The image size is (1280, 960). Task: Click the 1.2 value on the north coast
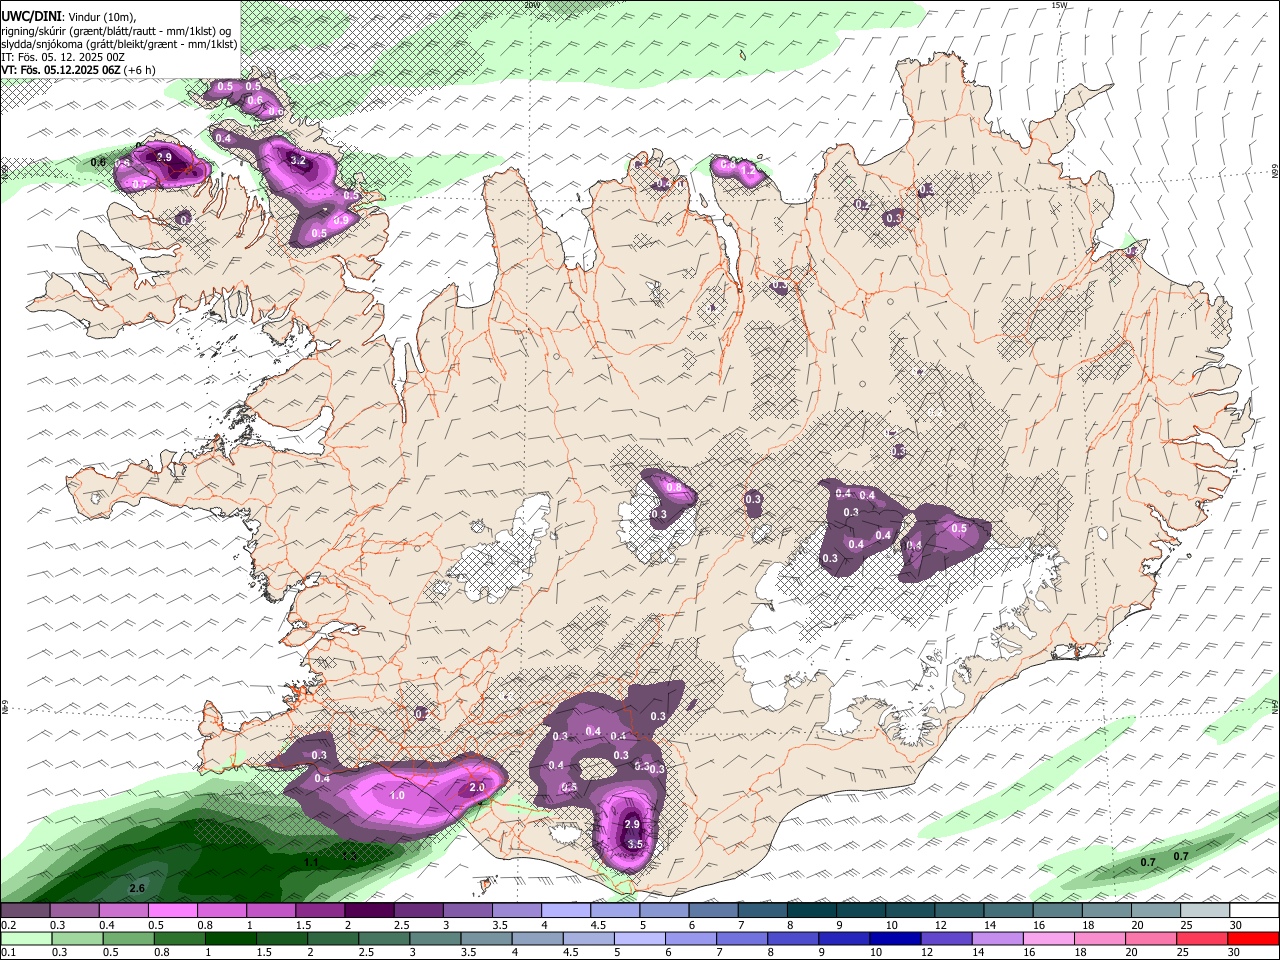click(x=749, y=171)
